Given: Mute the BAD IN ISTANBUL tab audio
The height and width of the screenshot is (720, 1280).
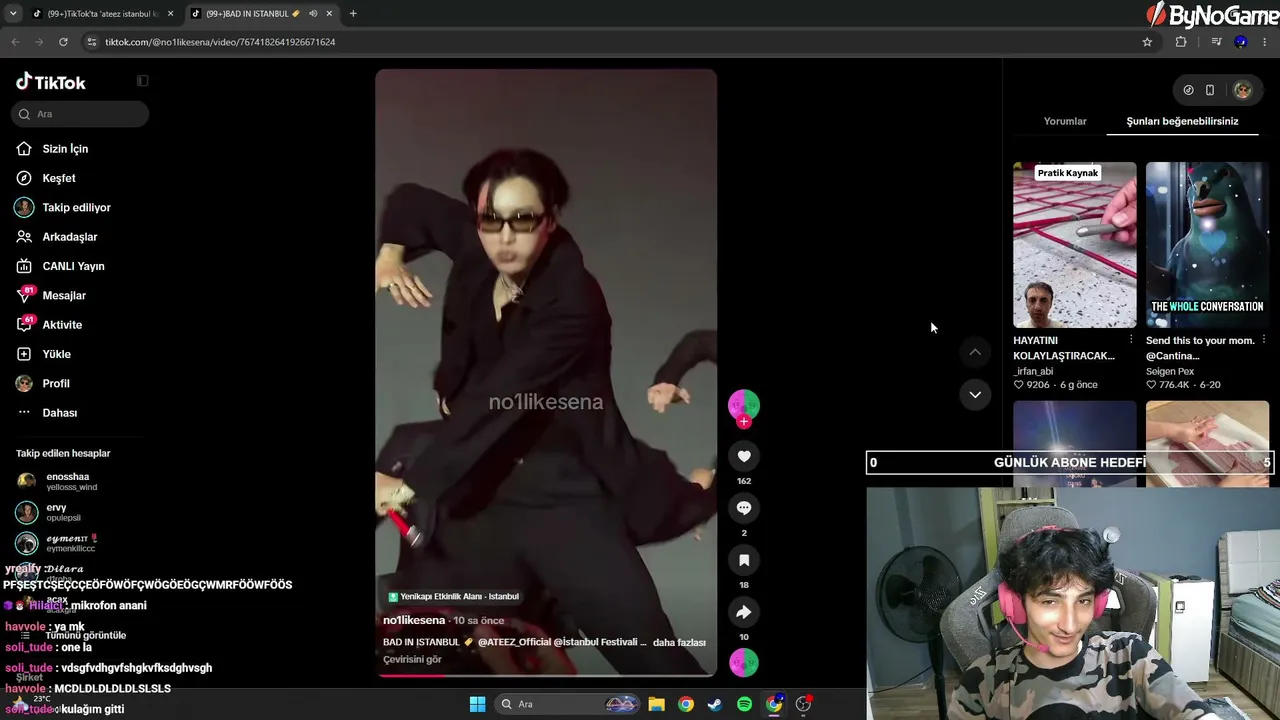Looking at the screenshot, I should (313, 14).
